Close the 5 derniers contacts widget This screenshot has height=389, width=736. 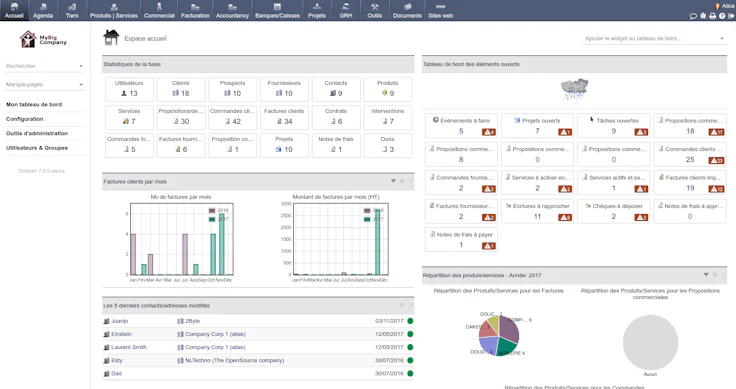coord(410,305)
